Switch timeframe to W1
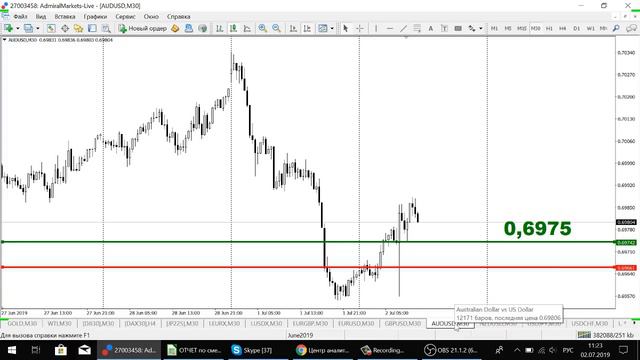This screenshot has width=640, height=360. pos(590,28)
